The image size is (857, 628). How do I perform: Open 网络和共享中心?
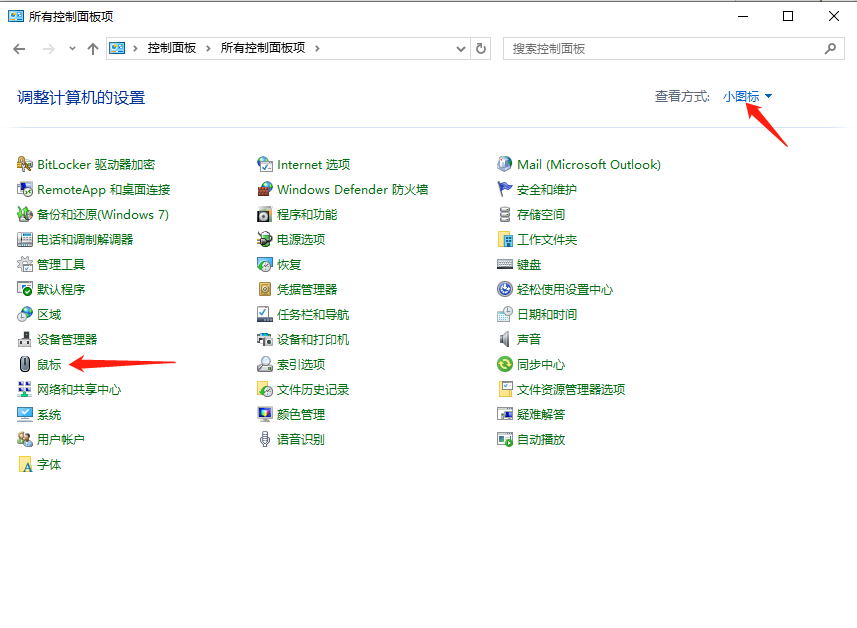click(x=78, y=388)
